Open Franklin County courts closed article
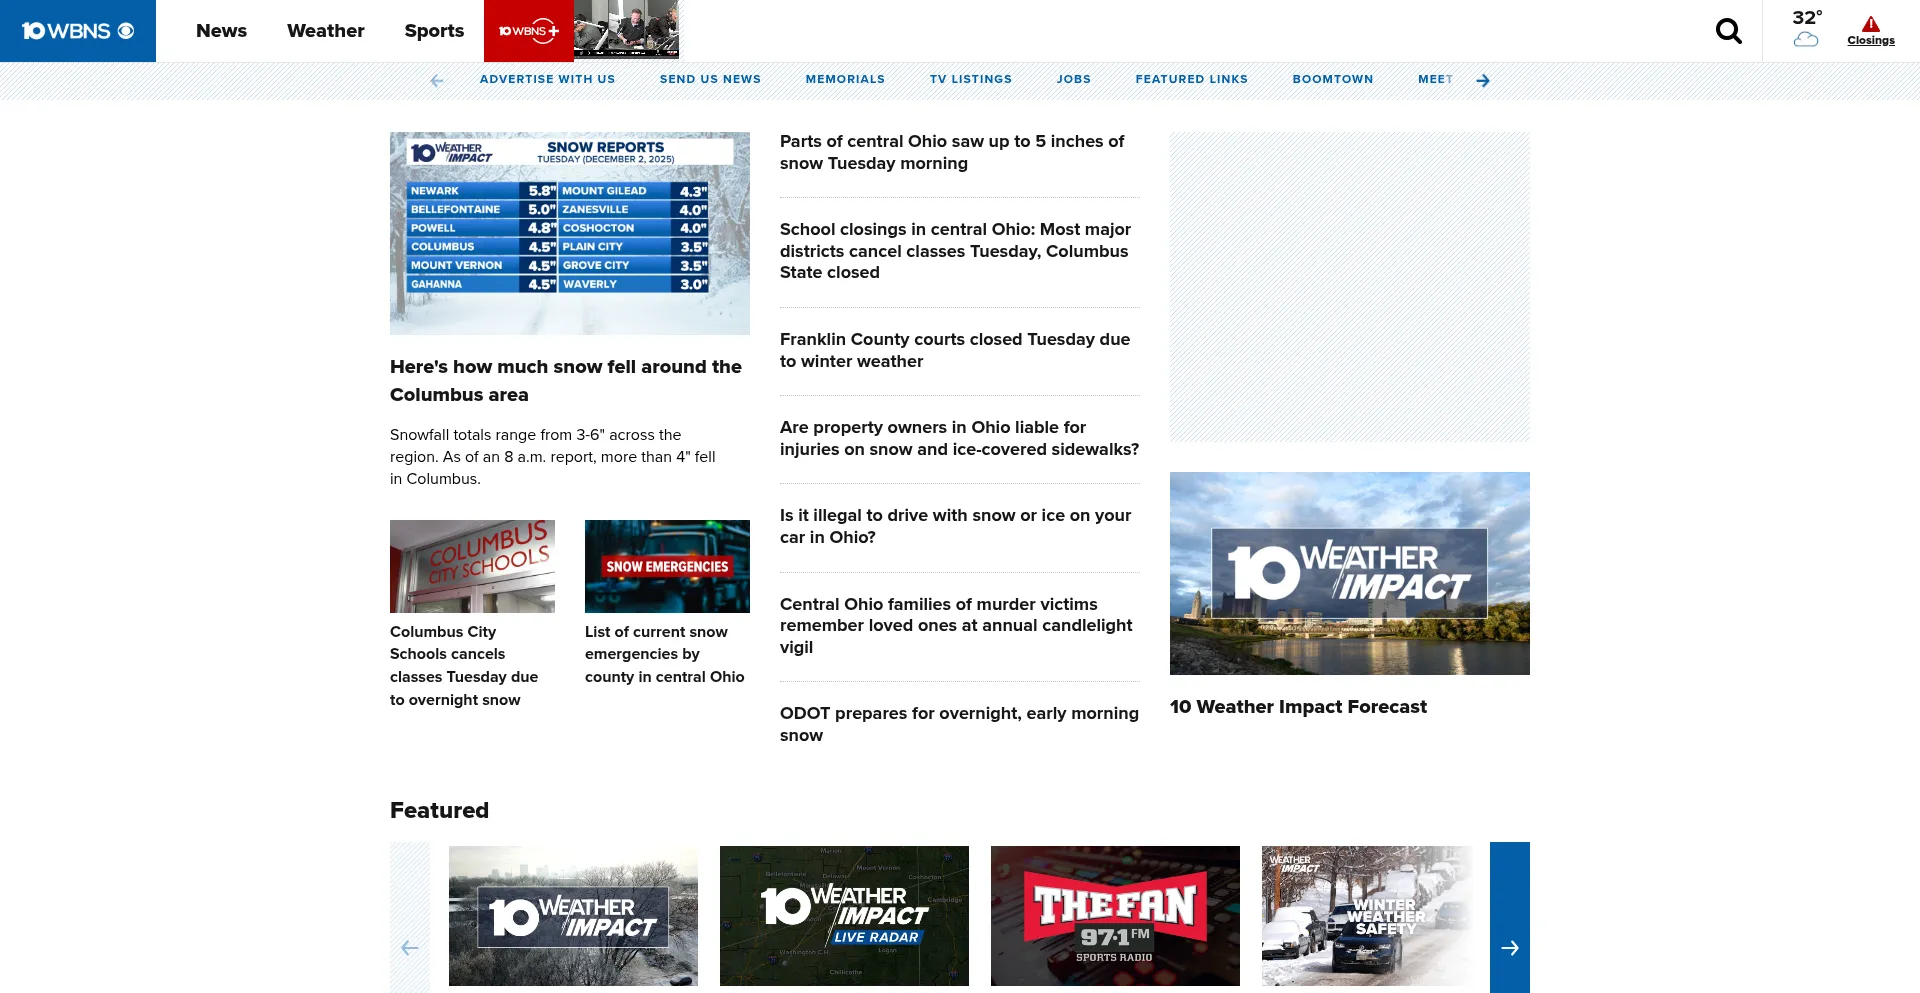1920x993 pixels. click(954, 350)
